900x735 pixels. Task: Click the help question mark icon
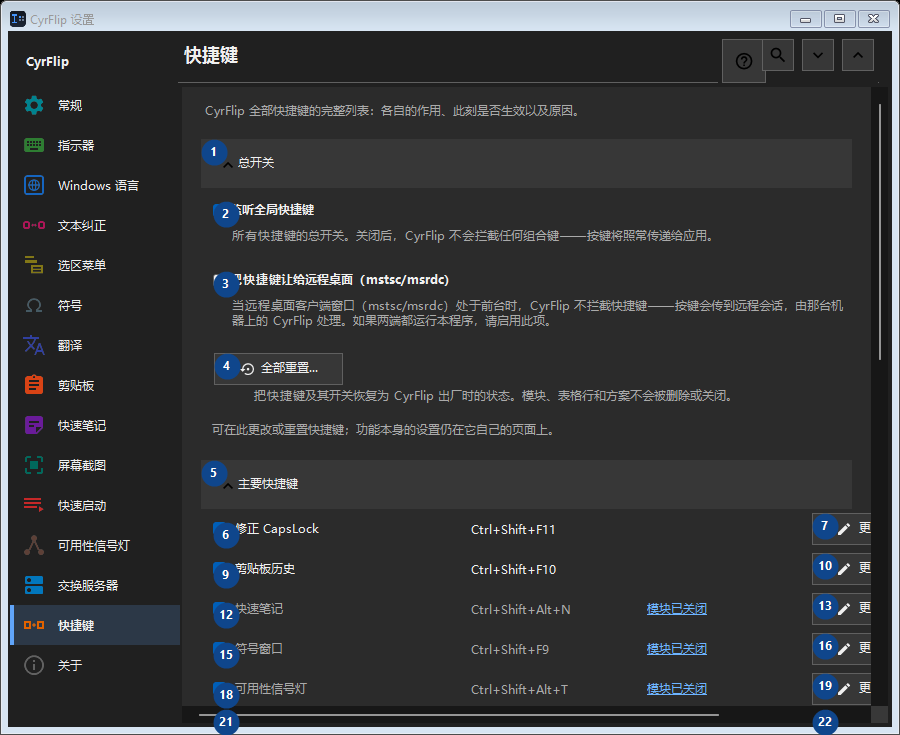[744, 61]
